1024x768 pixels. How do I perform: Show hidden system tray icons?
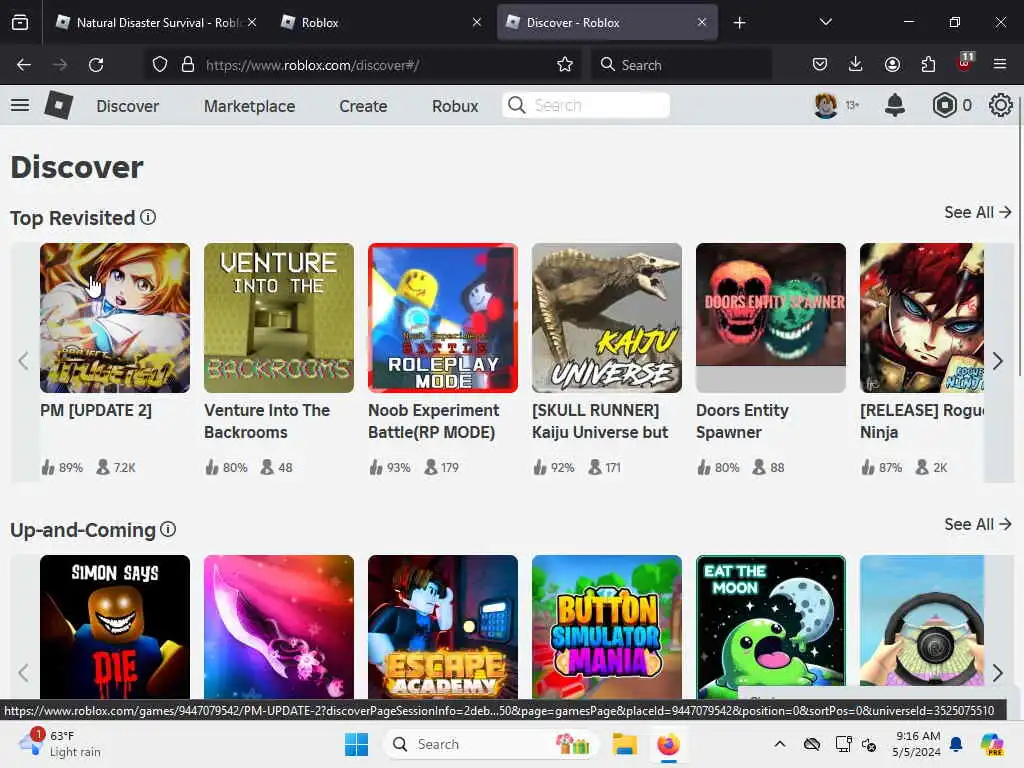(780, 744)
